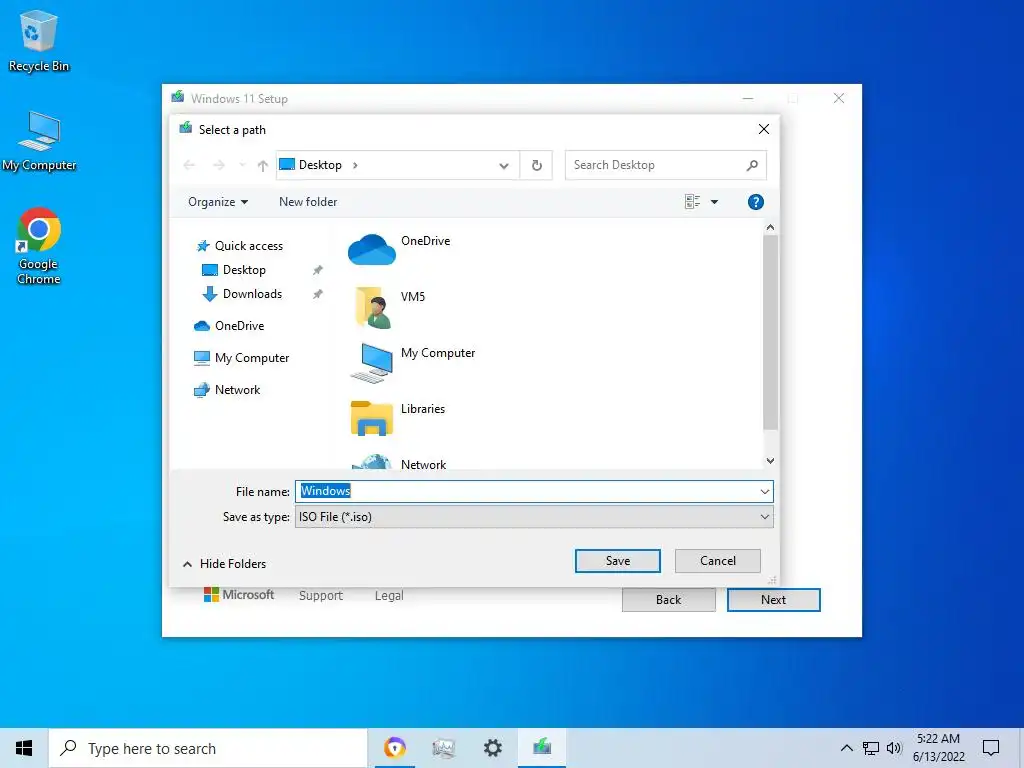Unpin Desktop from Quick access

[x=317, y=270]
